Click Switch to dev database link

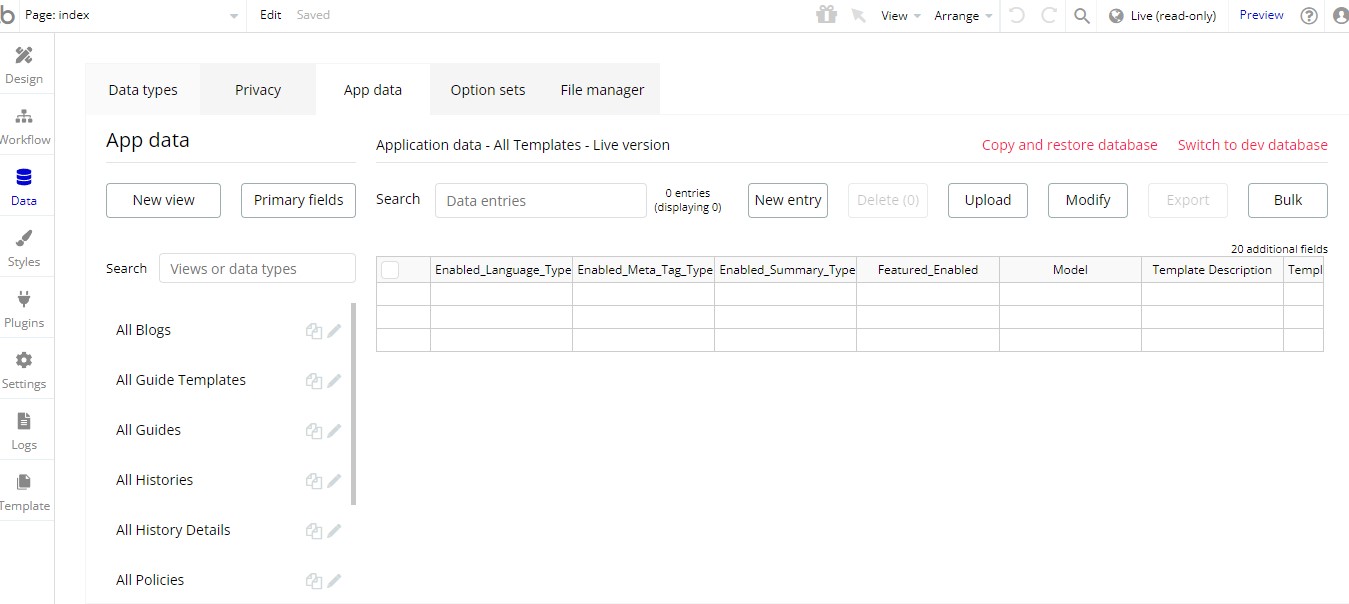pyautogui.click(x=1252, y=145)
